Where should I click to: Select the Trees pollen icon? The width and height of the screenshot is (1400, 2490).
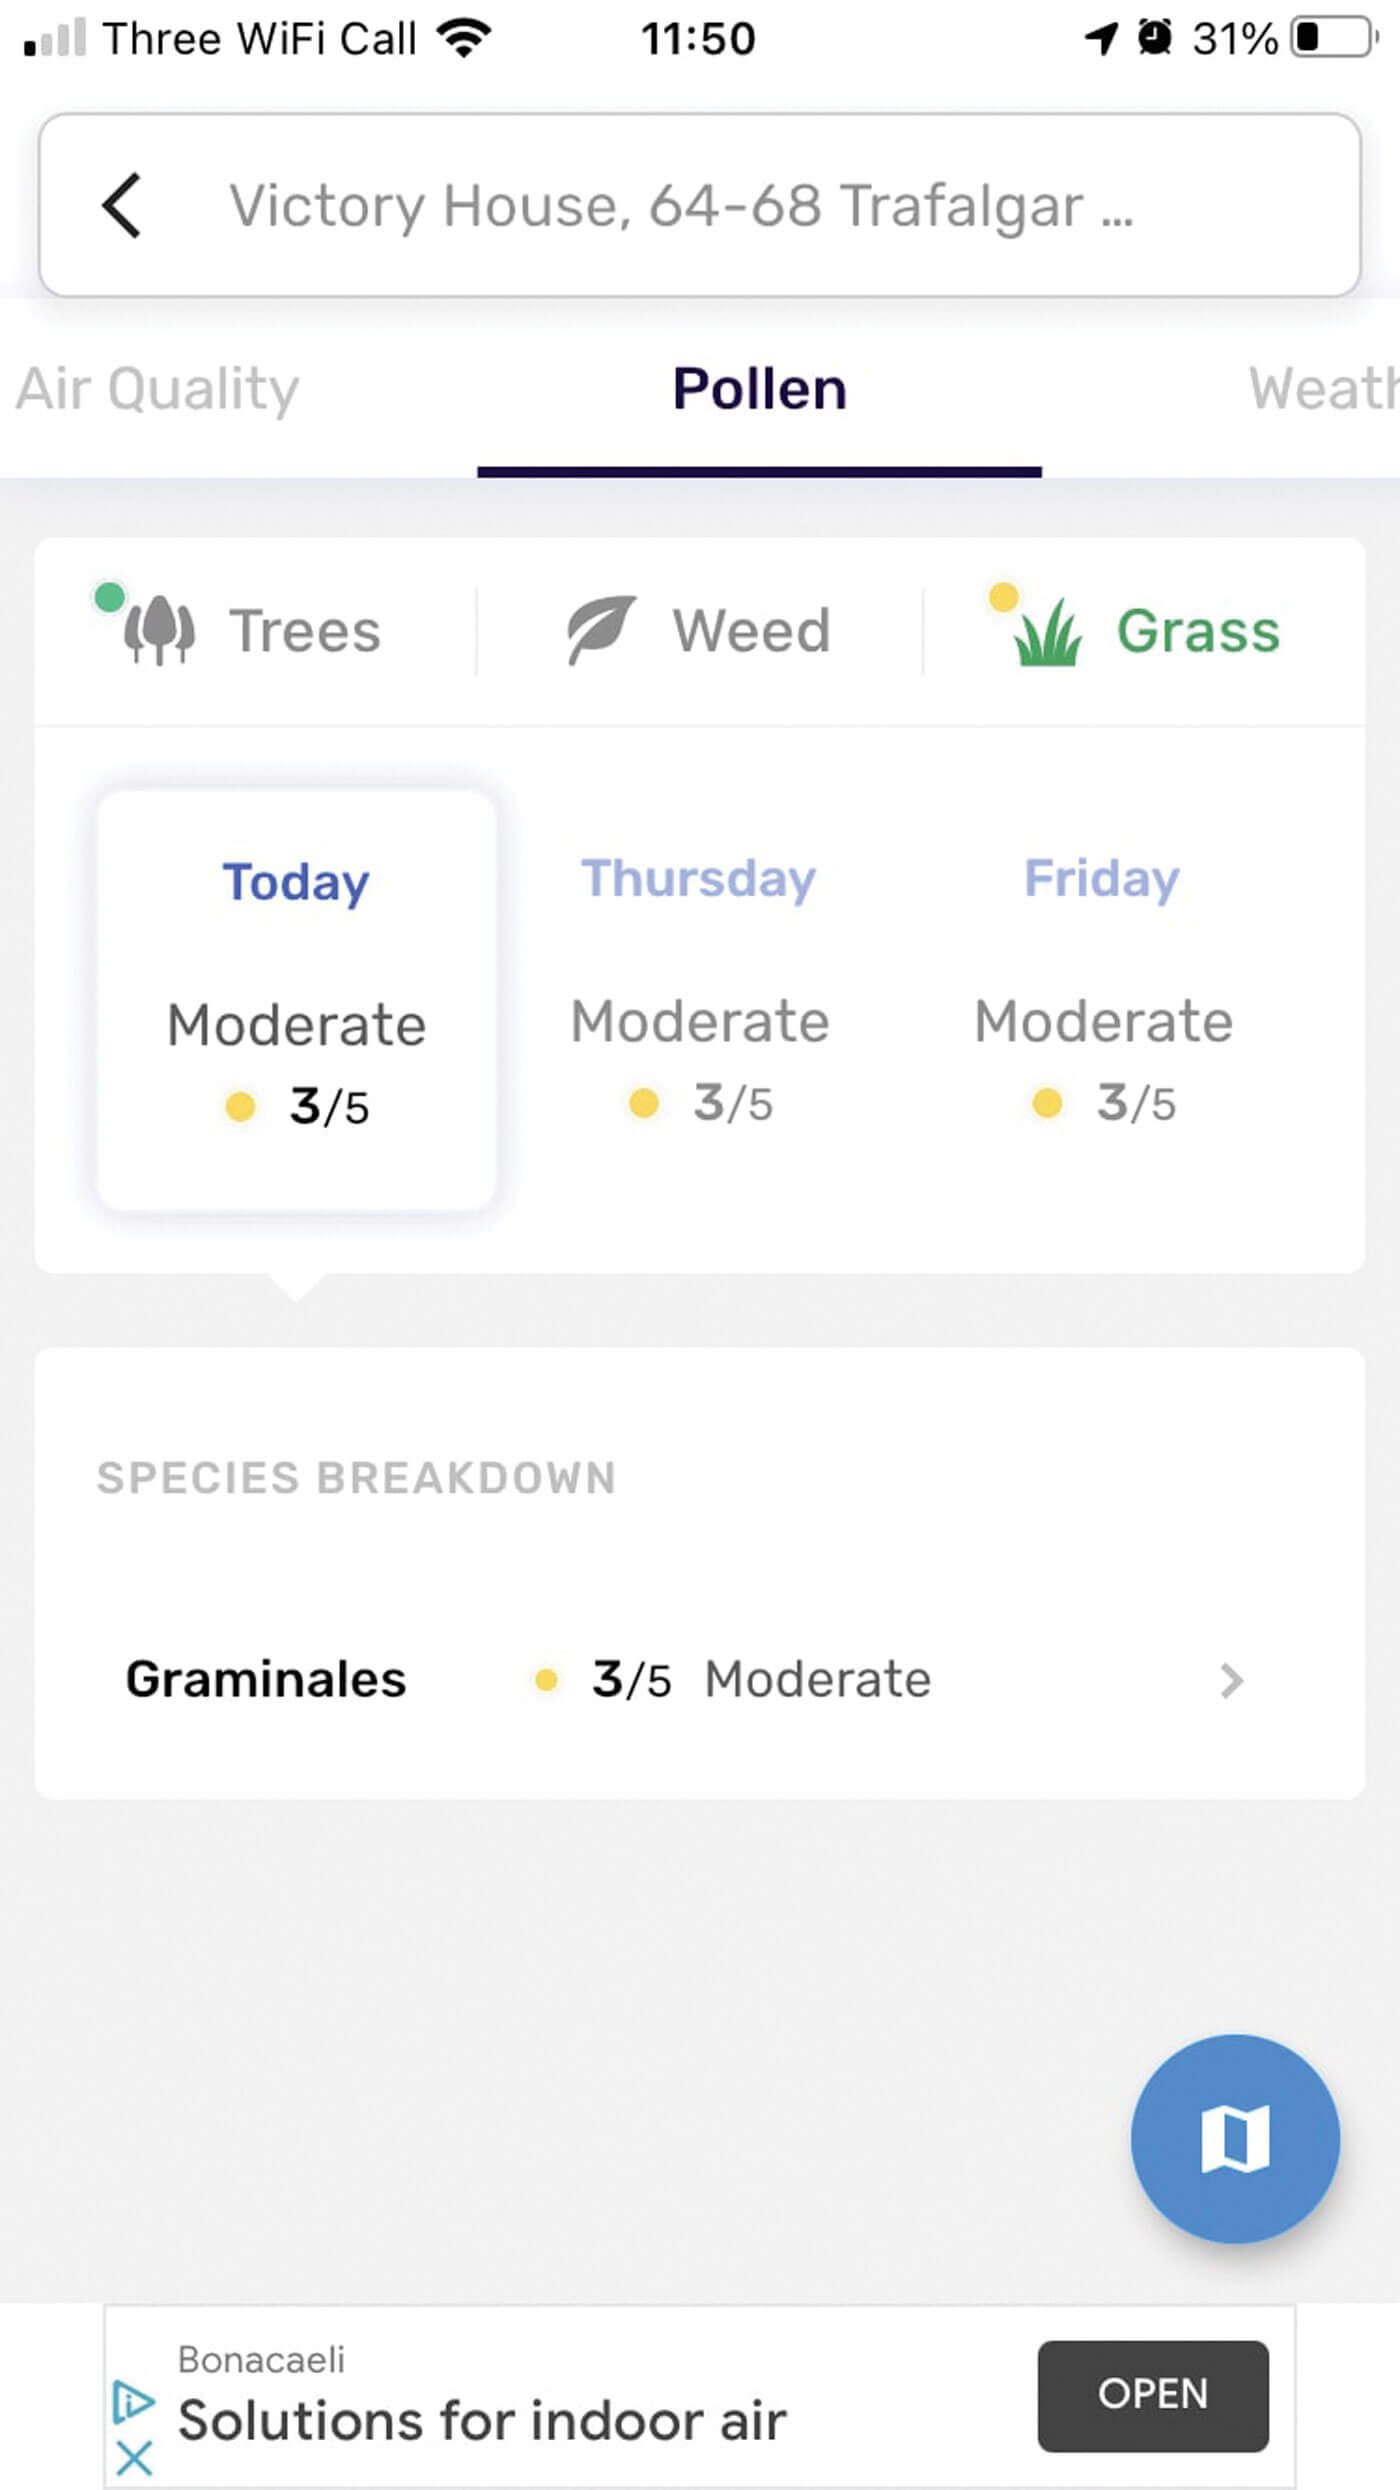click(x=159, y=631)
